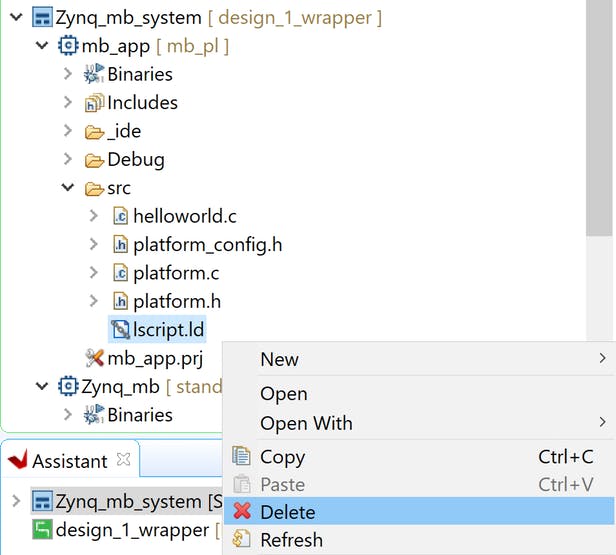Click Refresh in the context menu
The width and height of the screenshot is (616, 555).
tap(291, 540)
